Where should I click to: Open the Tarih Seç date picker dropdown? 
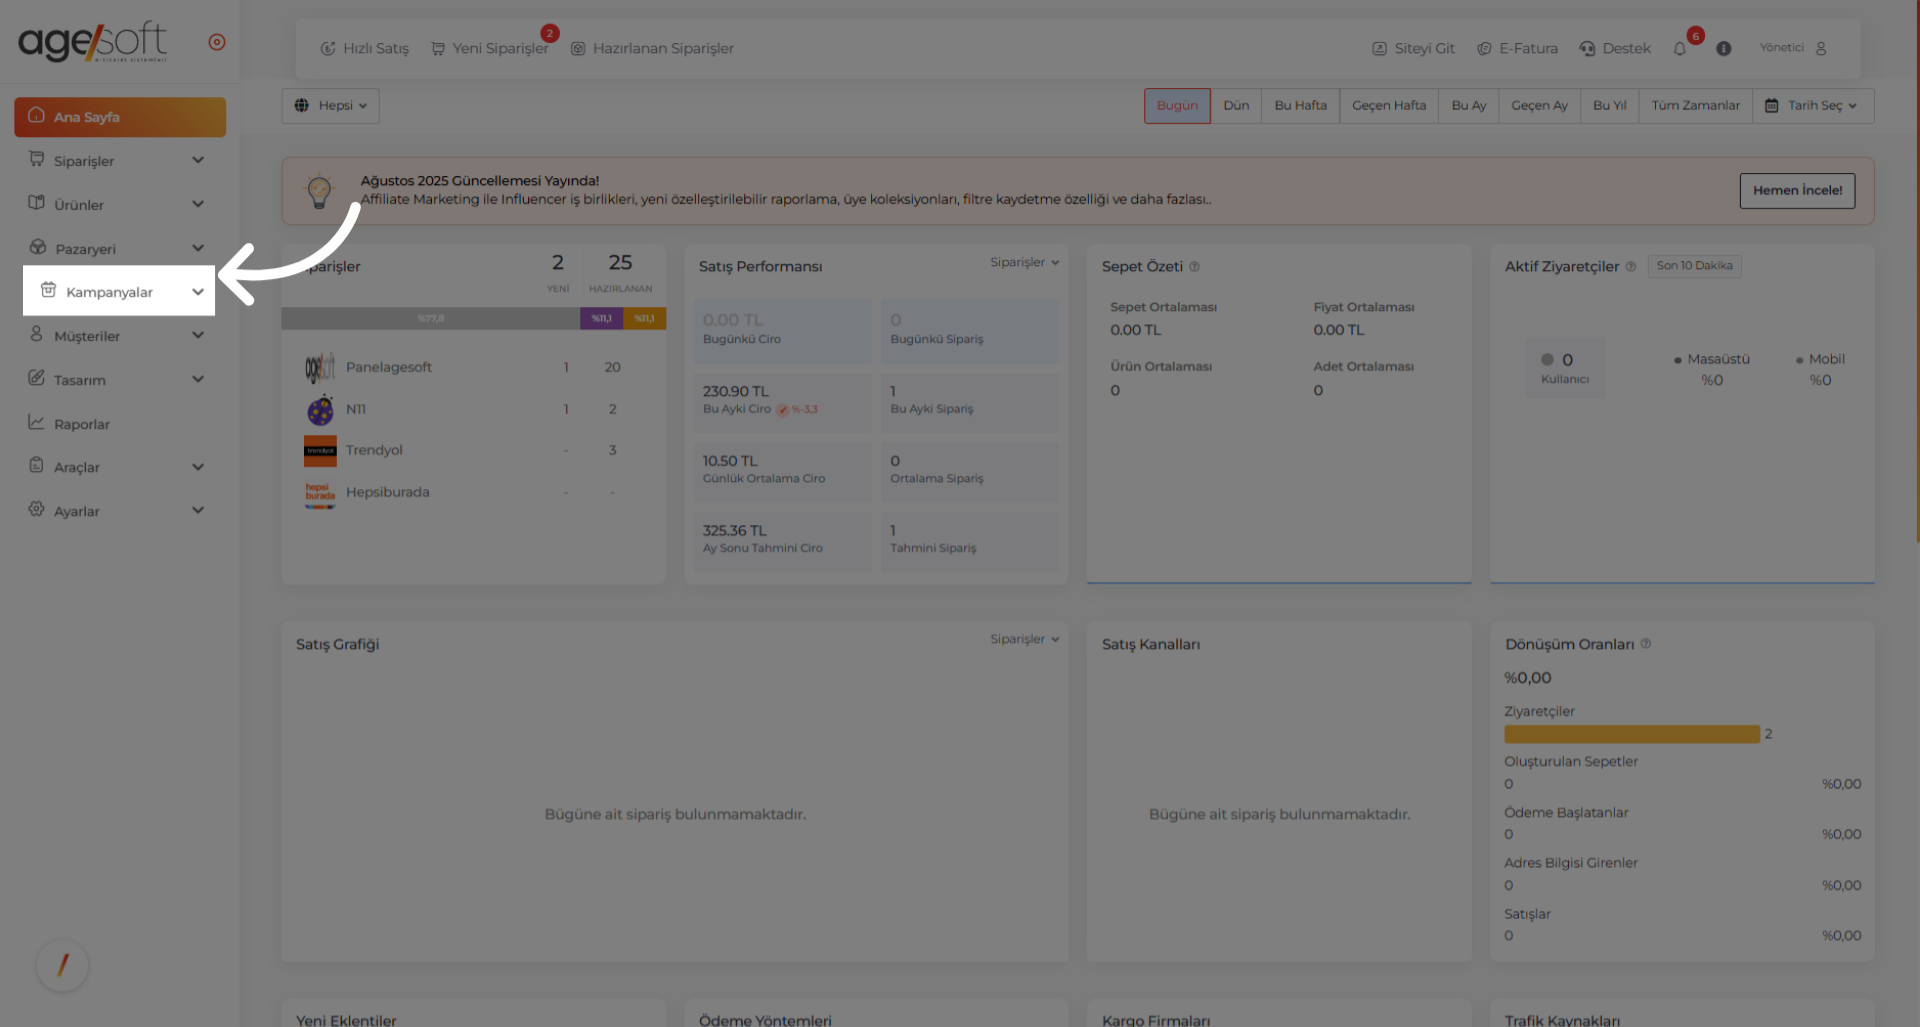pyautogui.click(x=1812, y=106)
